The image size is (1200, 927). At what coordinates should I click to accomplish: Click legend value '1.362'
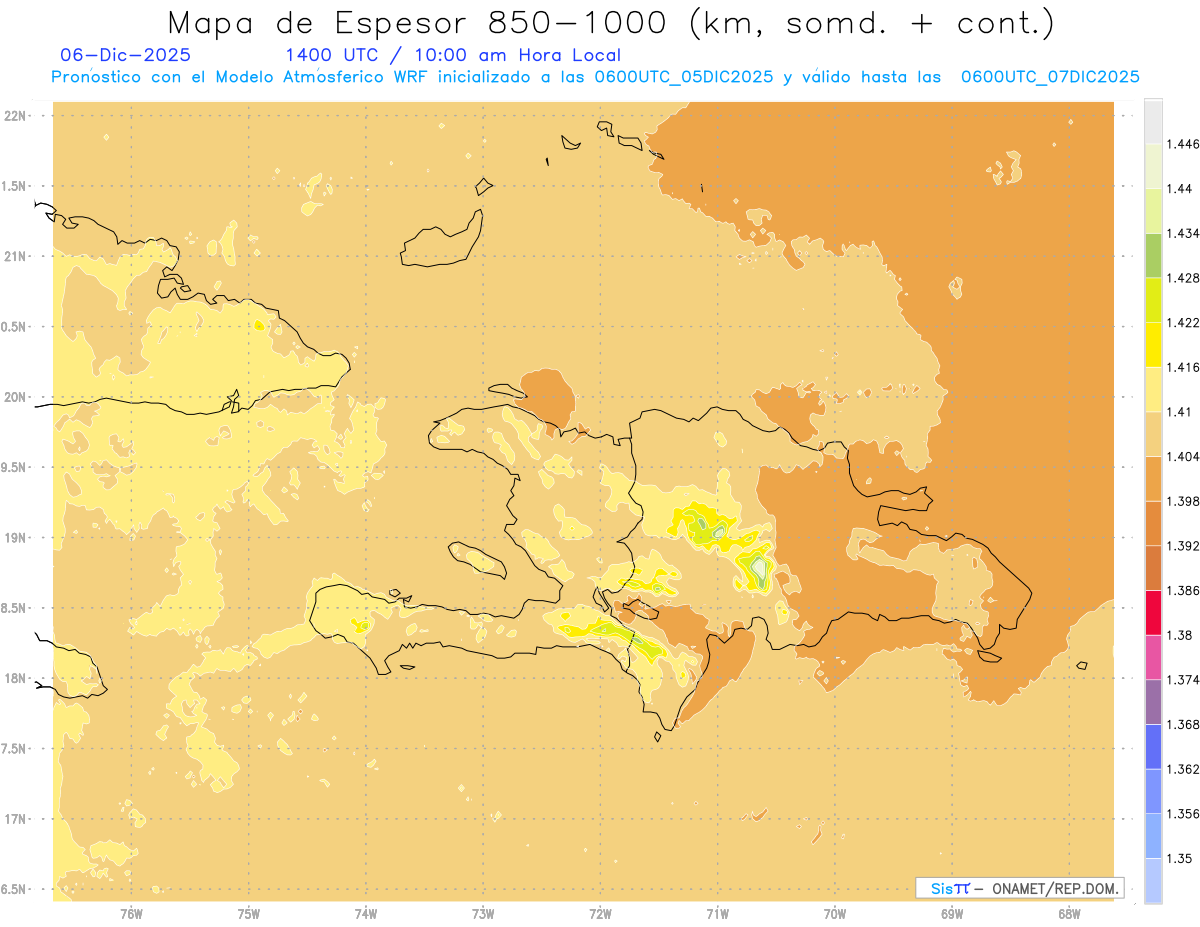pos(1185,769)
